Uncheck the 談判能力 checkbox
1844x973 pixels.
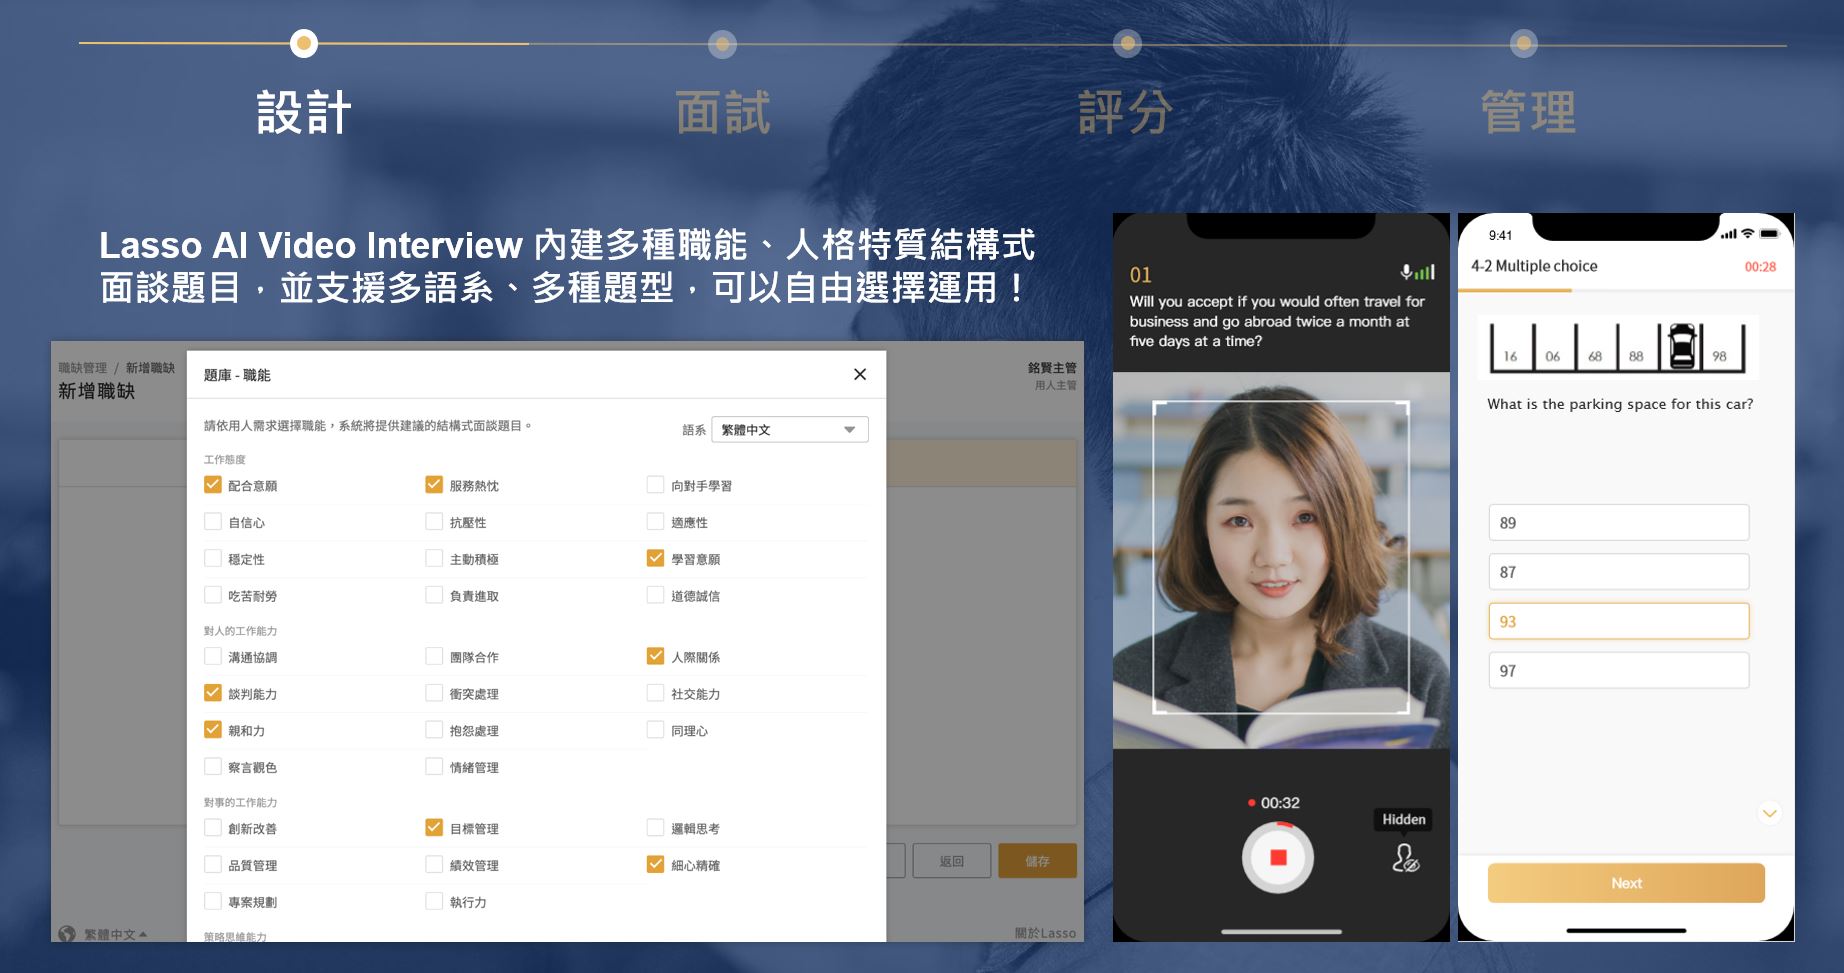pyautogui.click(x=213, y=693)
